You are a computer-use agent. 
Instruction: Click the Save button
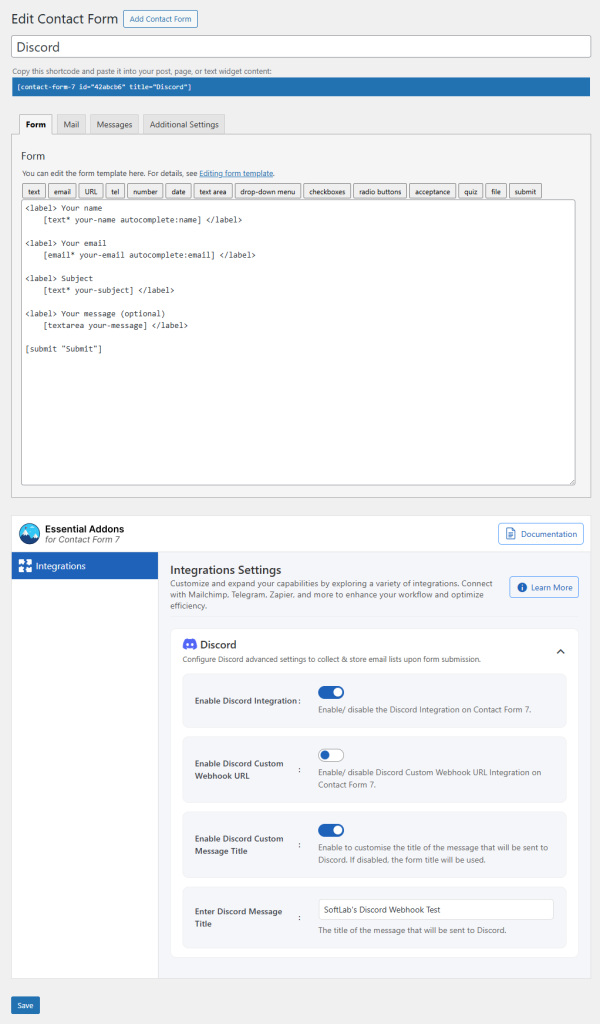25,1005
